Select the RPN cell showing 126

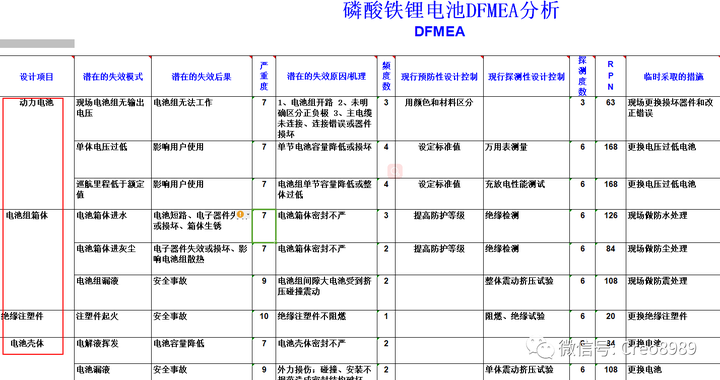(610, 226)
